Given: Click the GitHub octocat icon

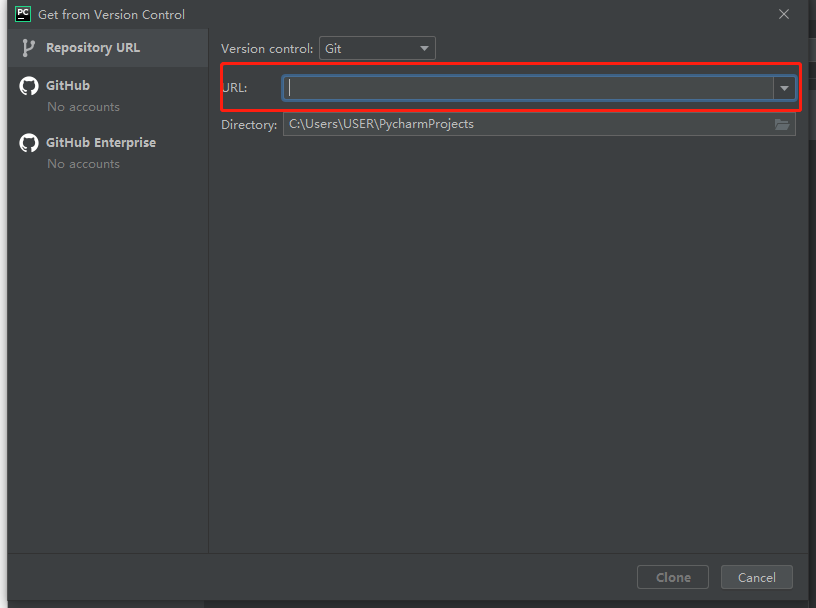Looking at the screenshot, I should 29,86.
